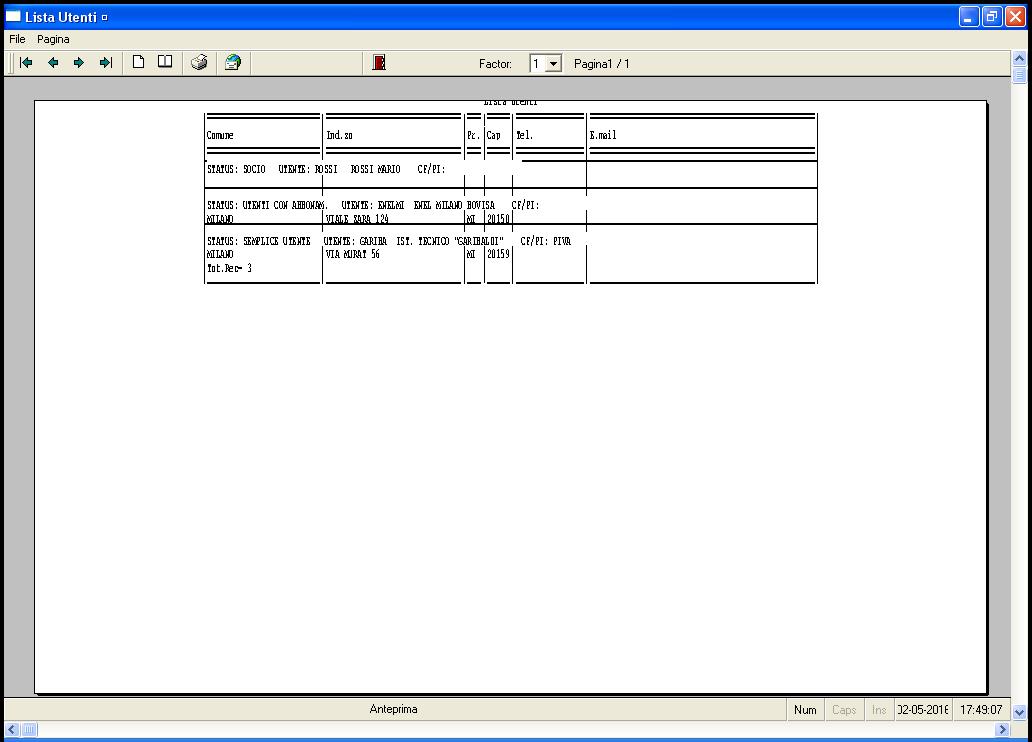The image size is (1032, 742).
Task: Click the VIALE SARA 124 address
Action: click(357, 219)
